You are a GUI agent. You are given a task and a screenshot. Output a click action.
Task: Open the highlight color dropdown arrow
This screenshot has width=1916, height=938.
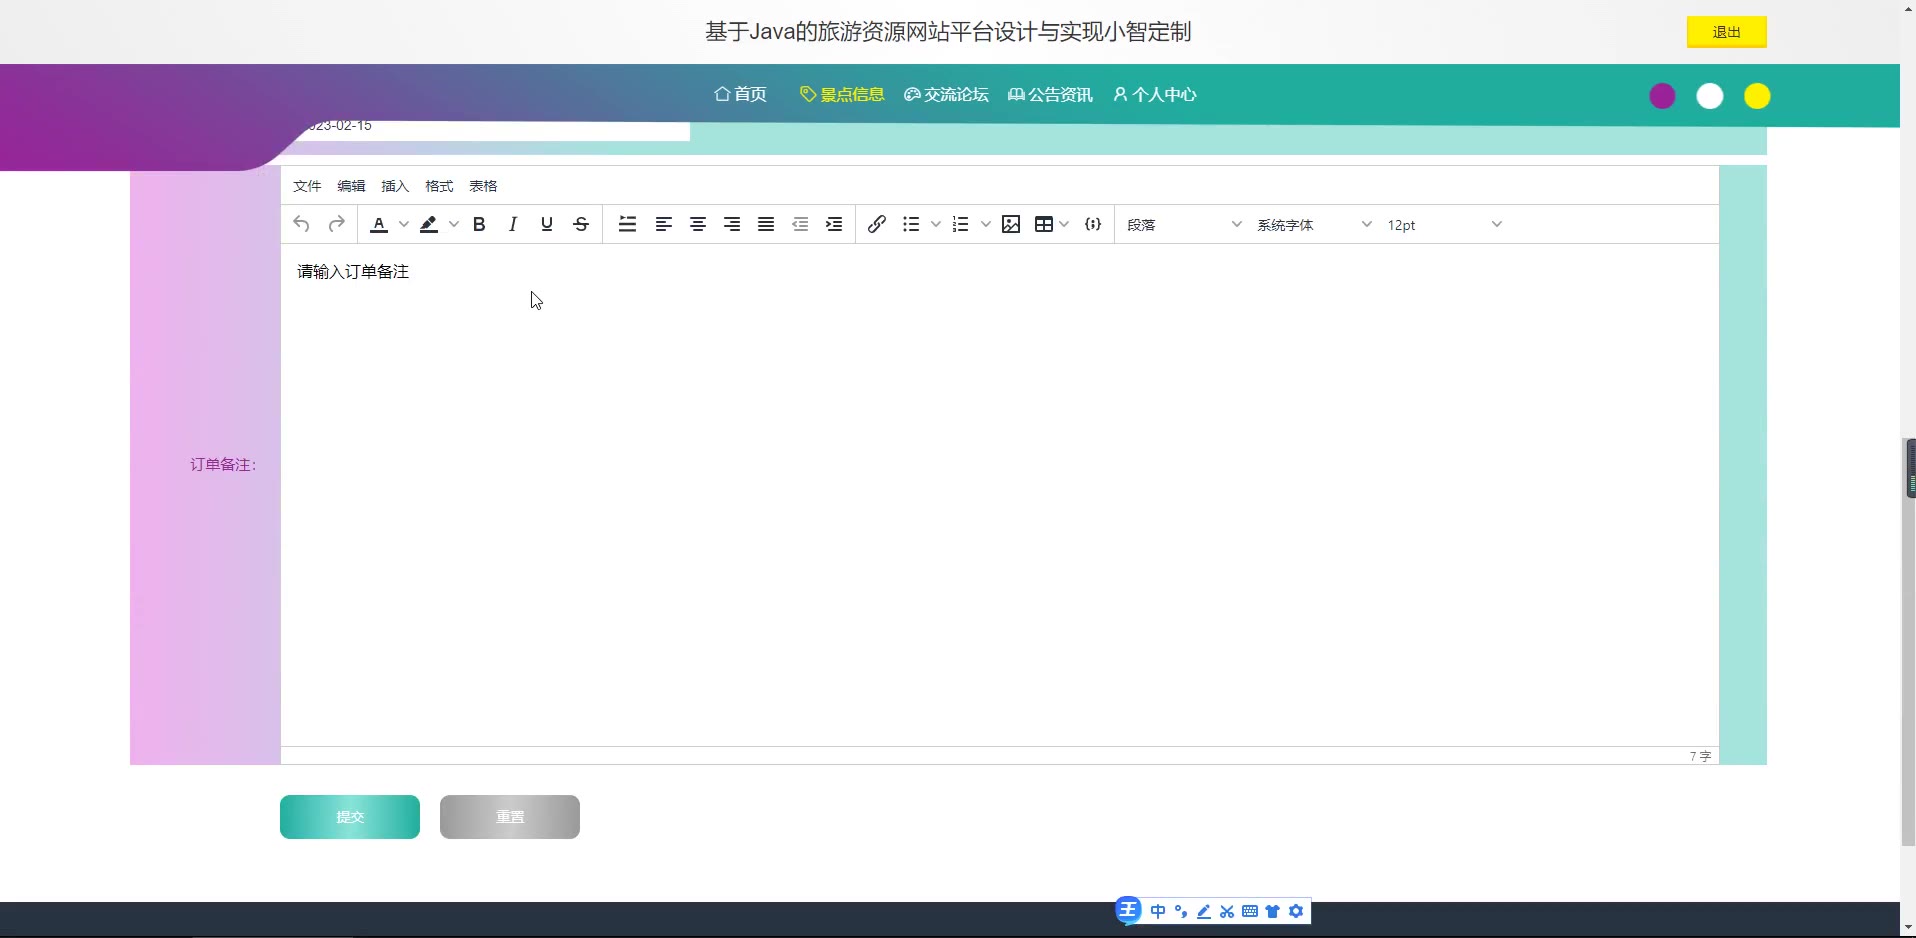point(454,224)
